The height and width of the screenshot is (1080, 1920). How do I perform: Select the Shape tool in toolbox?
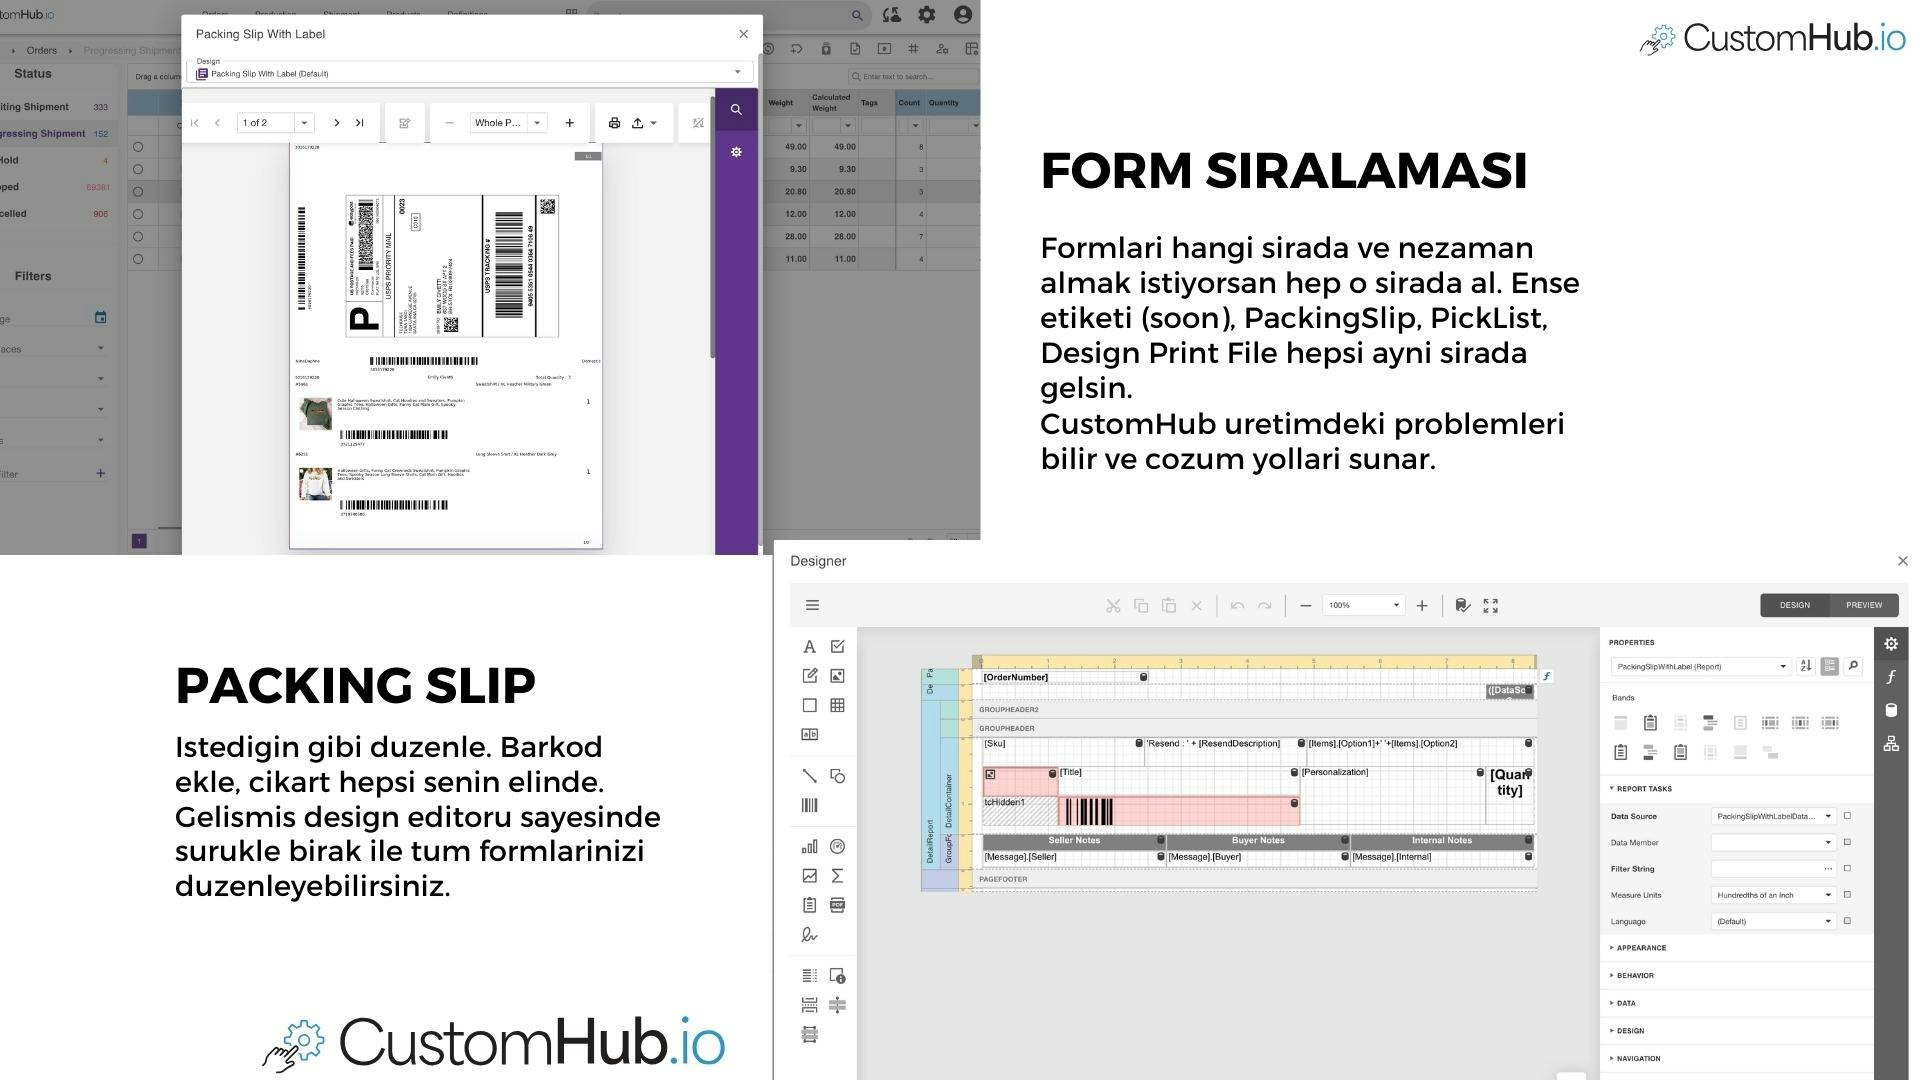coord(838,776)
